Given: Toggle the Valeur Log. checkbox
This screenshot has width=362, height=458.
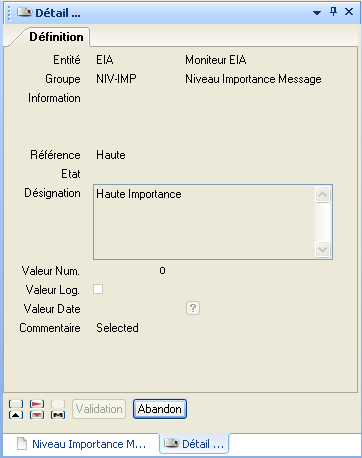Looking at the screenshot, I should 98,289.
